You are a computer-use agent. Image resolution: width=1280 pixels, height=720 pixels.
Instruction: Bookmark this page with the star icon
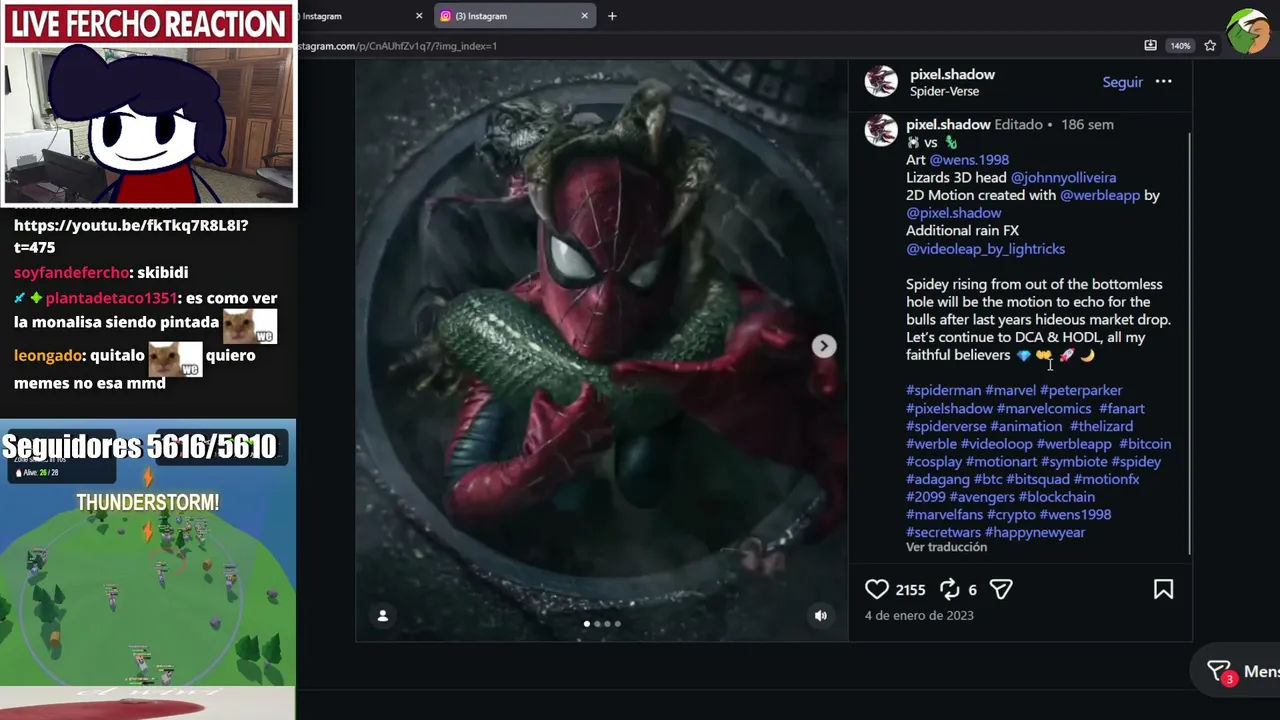(1210, 46)
